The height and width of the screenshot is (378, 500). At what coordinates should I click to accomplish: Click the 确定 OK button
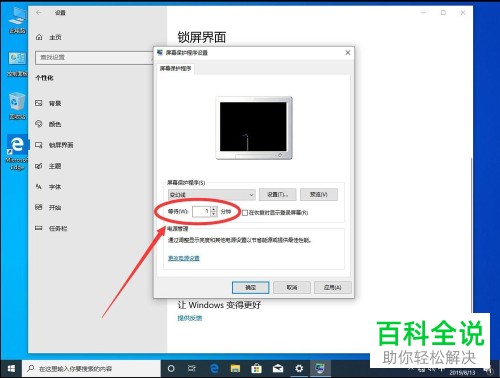[x=250, y=287]
